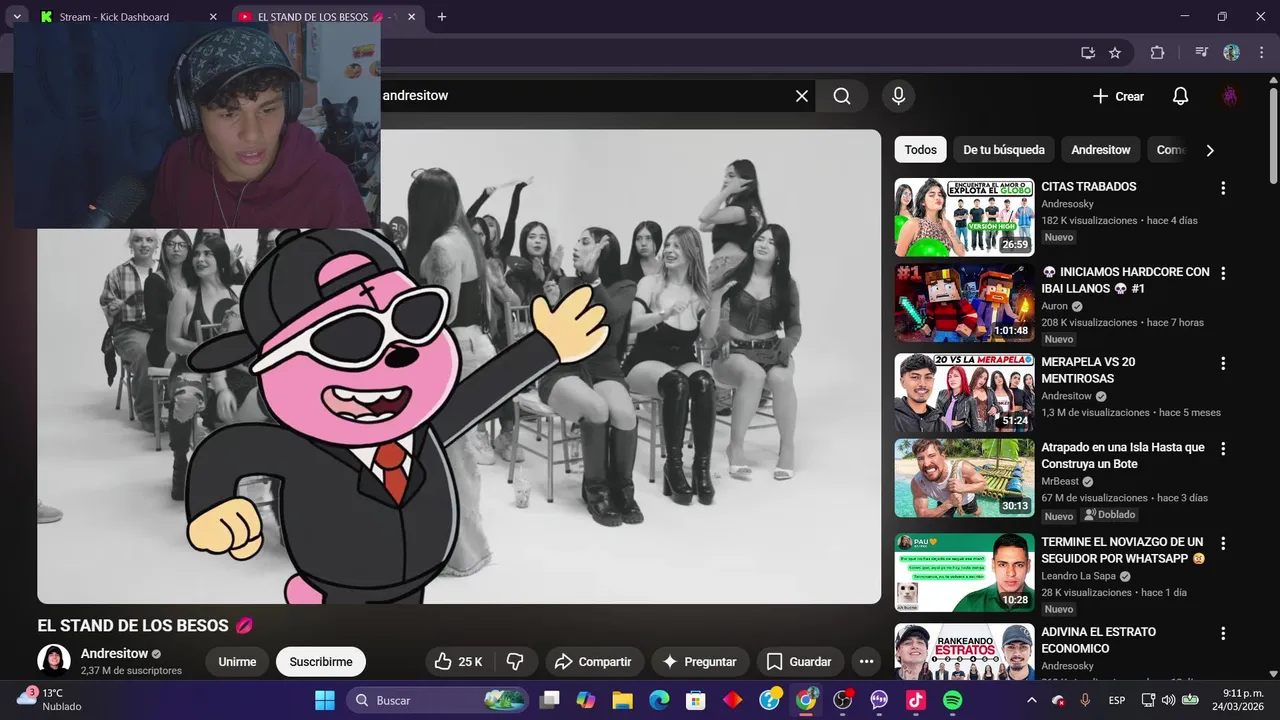Open options for TERMINE EL NOVIAZGO video
The image size is (1280, 720).
click(x=1222, y=543)
